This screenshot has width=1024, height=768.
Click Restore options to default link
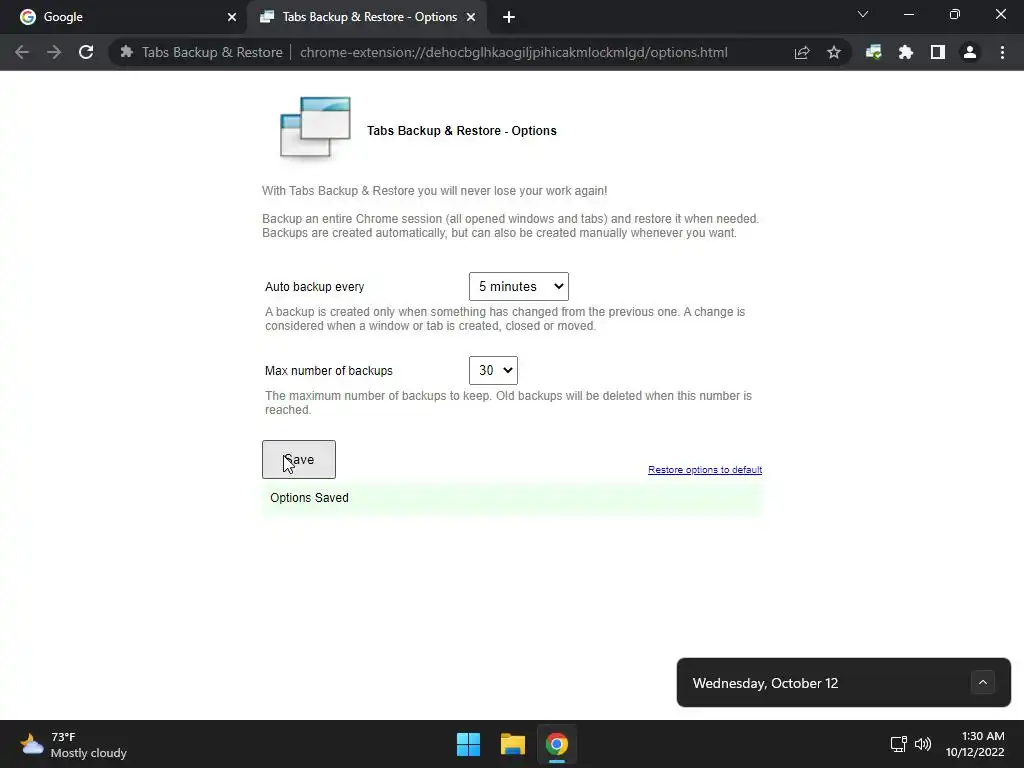(x=705, y=470)
